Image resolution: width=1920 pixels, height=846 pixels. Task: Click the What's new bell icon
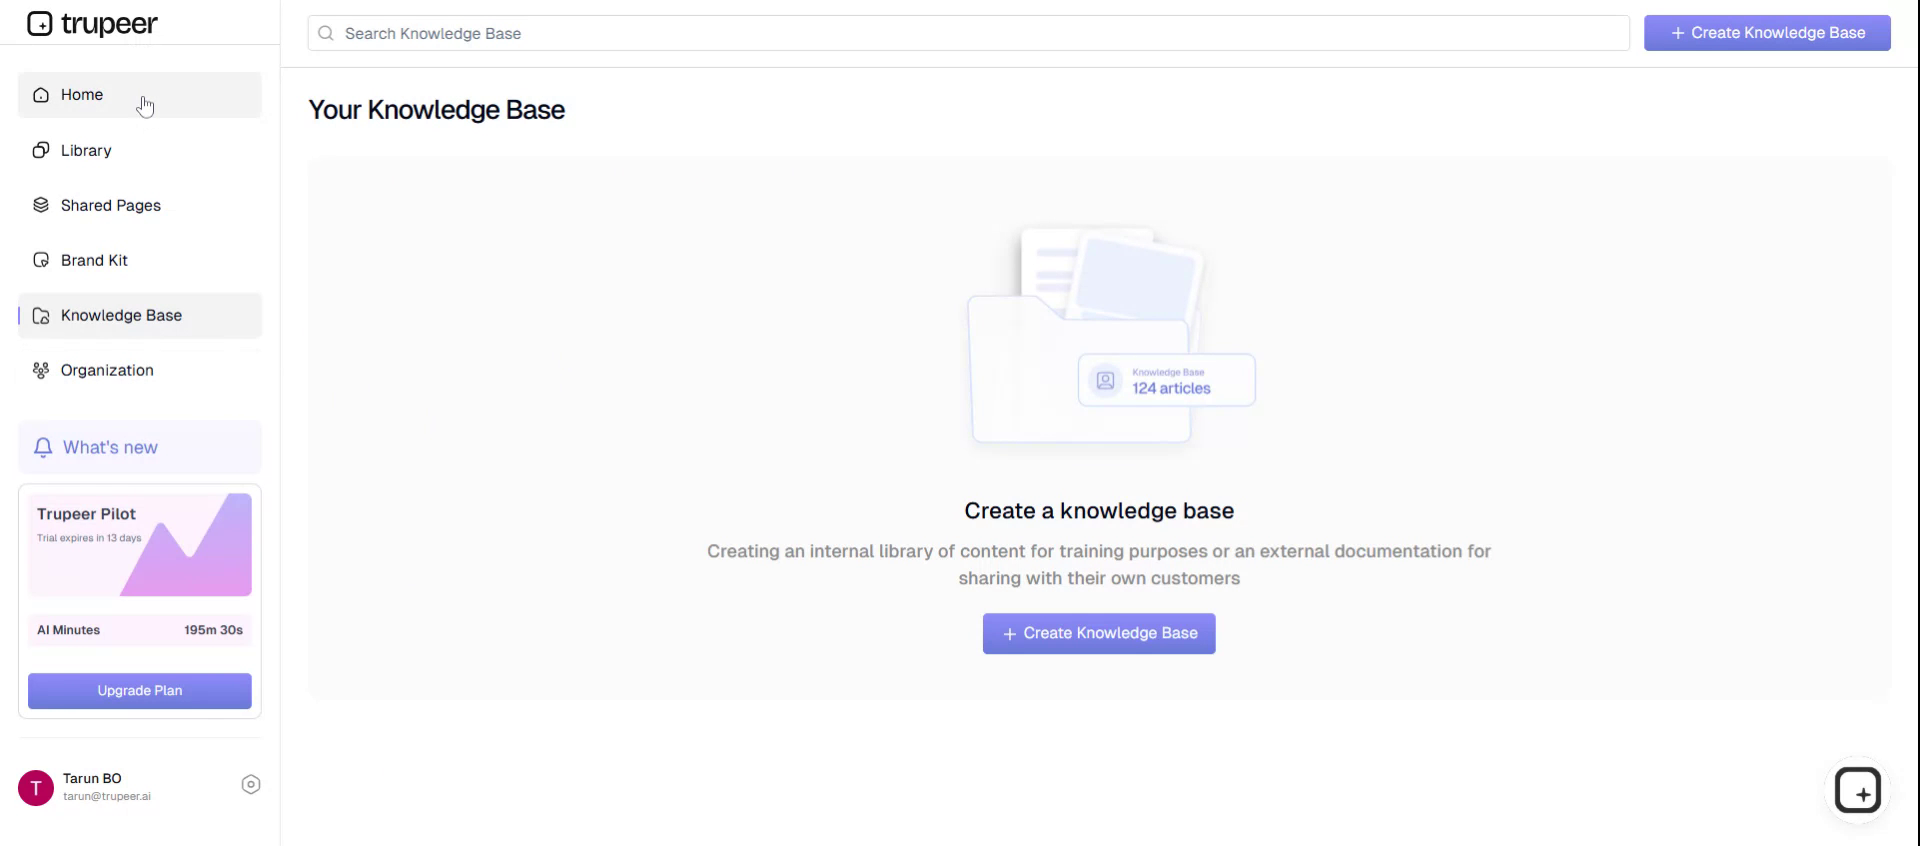(x=43, y=447)
